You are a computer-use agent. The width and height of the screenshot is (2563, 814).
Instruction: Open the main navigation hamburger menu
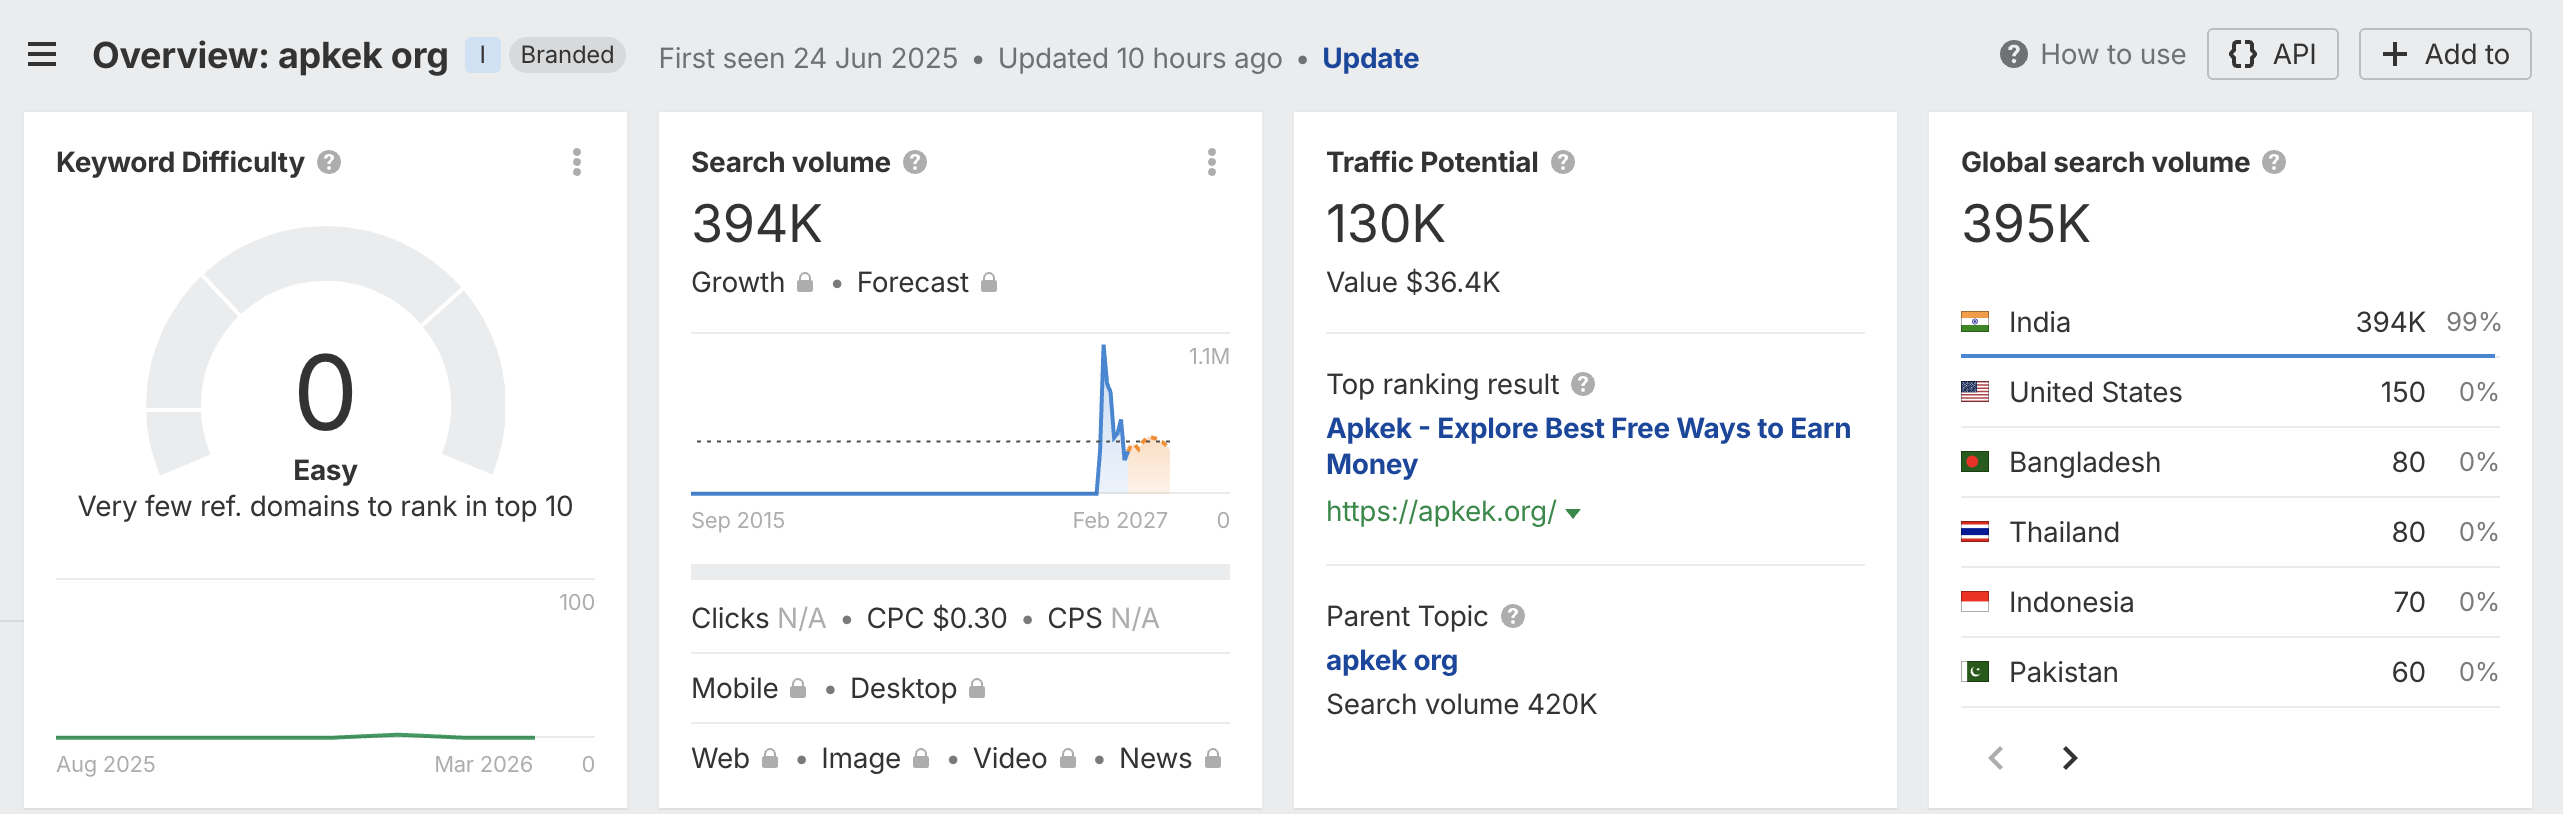[41, 54]
